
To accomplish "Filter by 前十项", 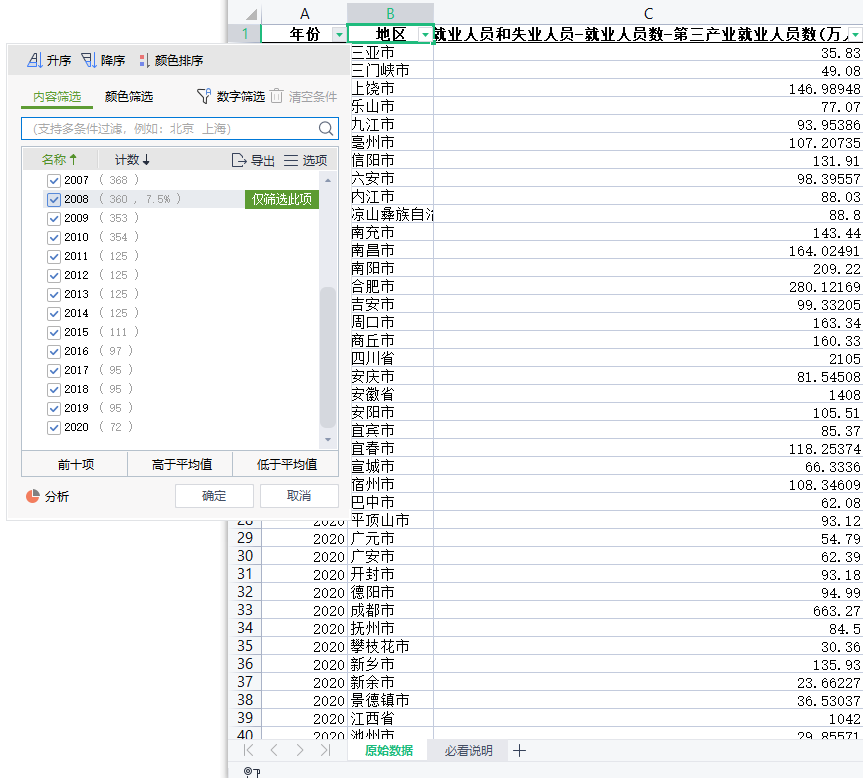I will point(75,464).
